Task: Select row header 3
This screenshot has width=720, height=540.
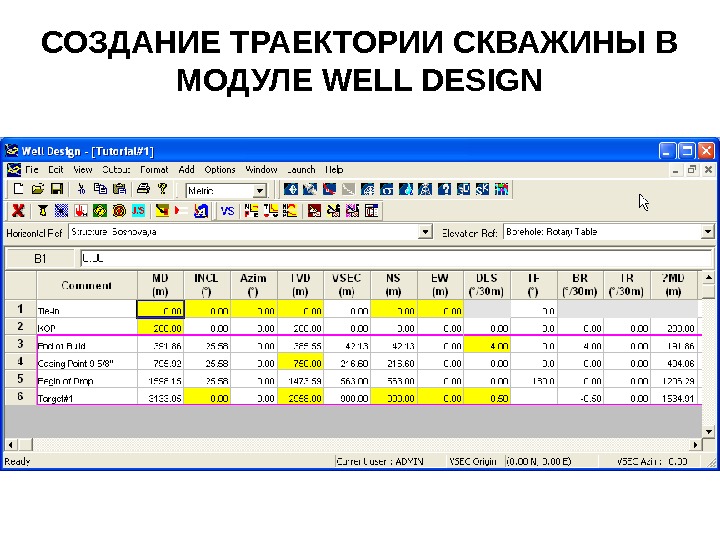Action: 20,344
